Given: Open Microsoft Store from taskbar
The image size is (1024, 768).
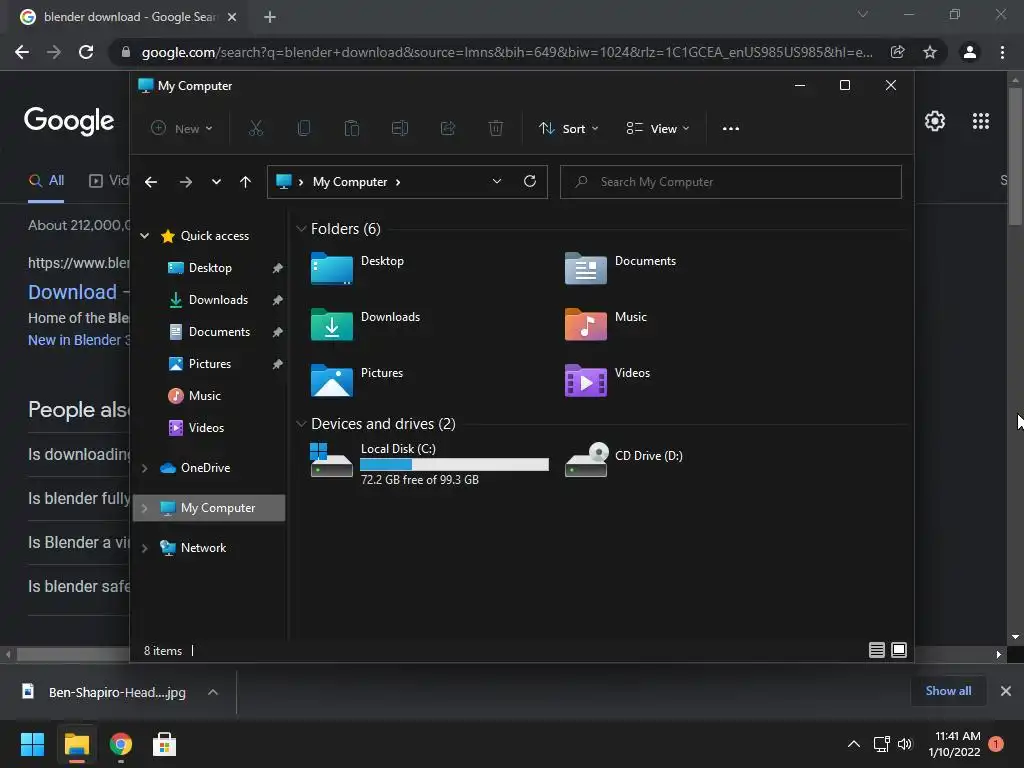Looking at the screenshot, I should tap(164, 744).
